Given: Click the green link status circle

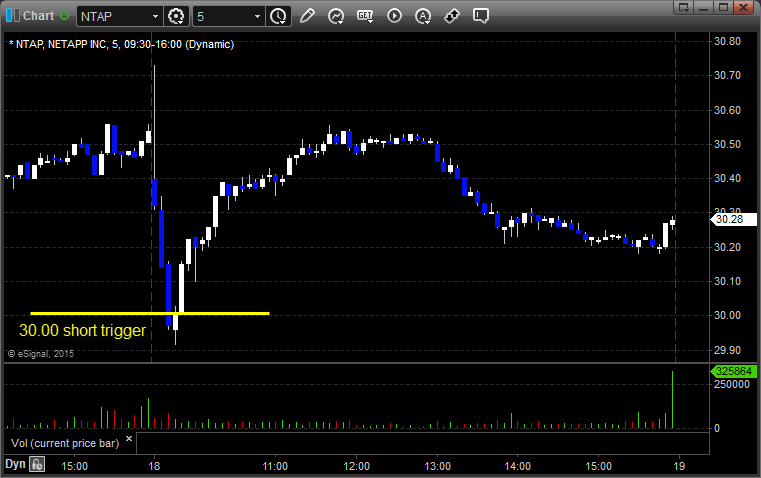Looking at the screenshot, I should [64, 16].
